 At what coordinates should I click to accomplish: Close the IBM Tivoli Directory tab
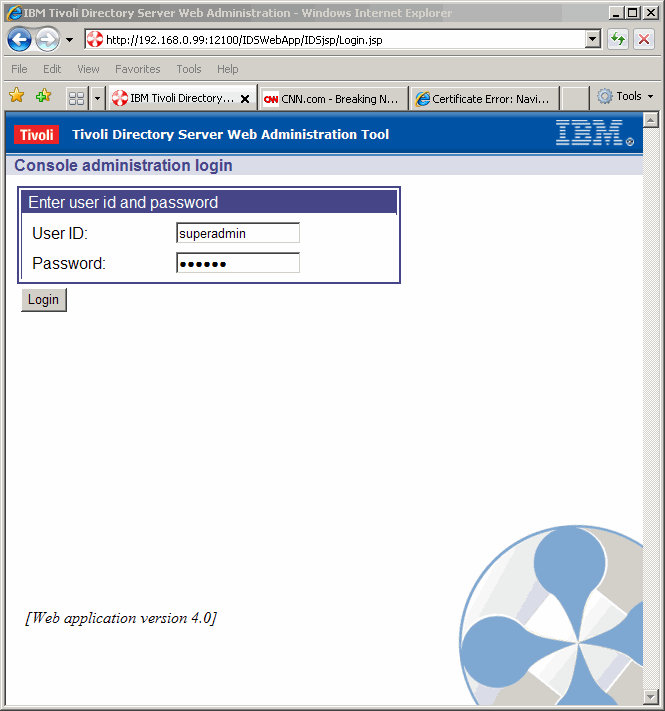click(x=245, y=99)
